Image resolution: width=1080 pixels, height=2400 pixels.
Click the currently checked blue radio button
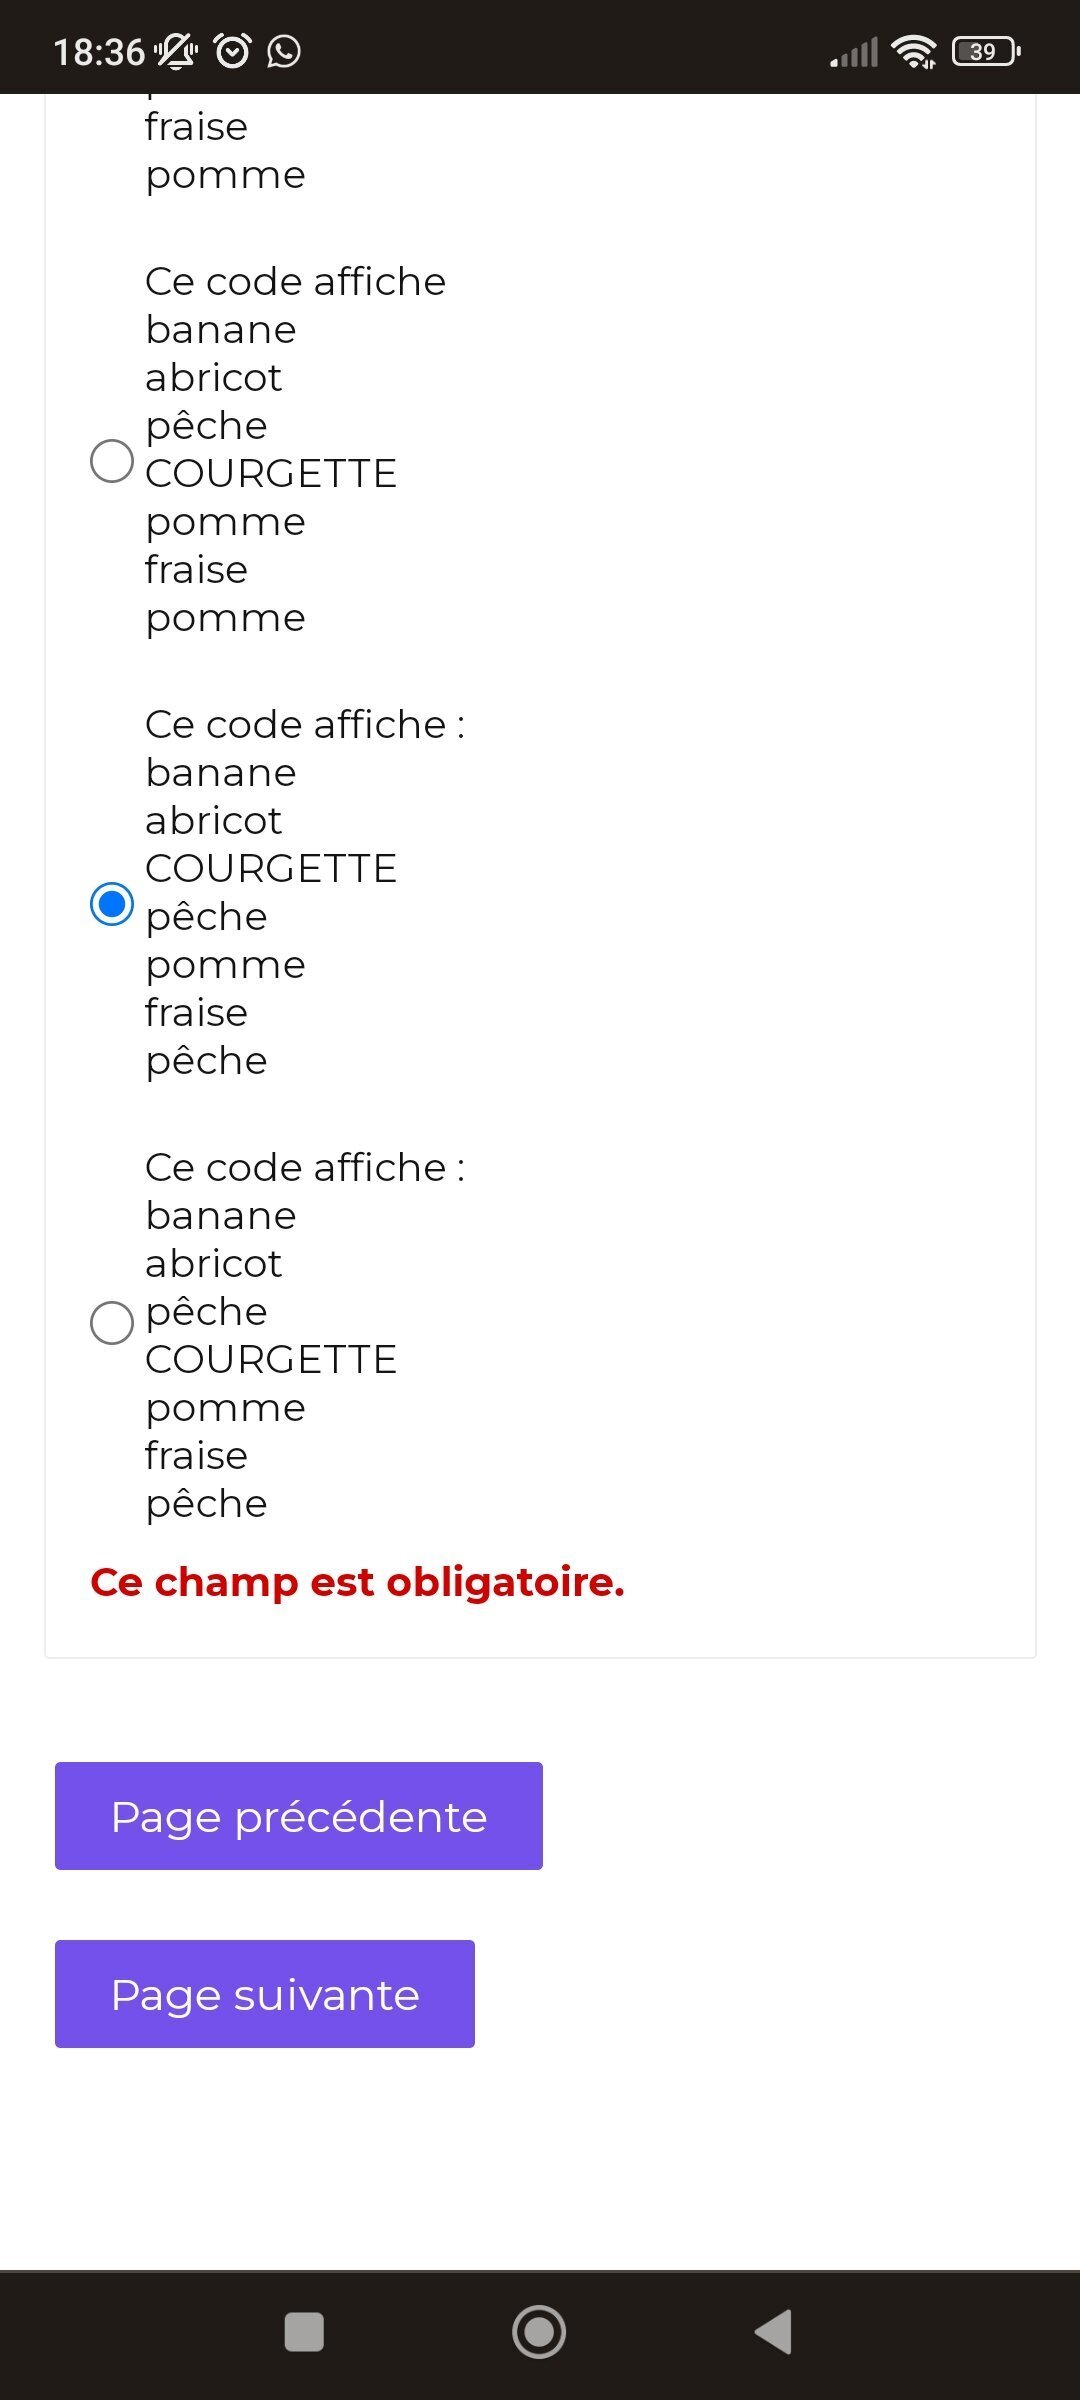point(112,904)
